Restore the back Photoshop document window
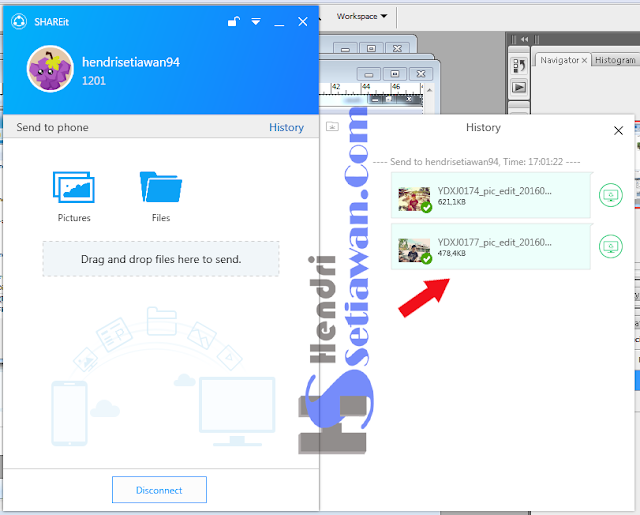 click(371, 49)
